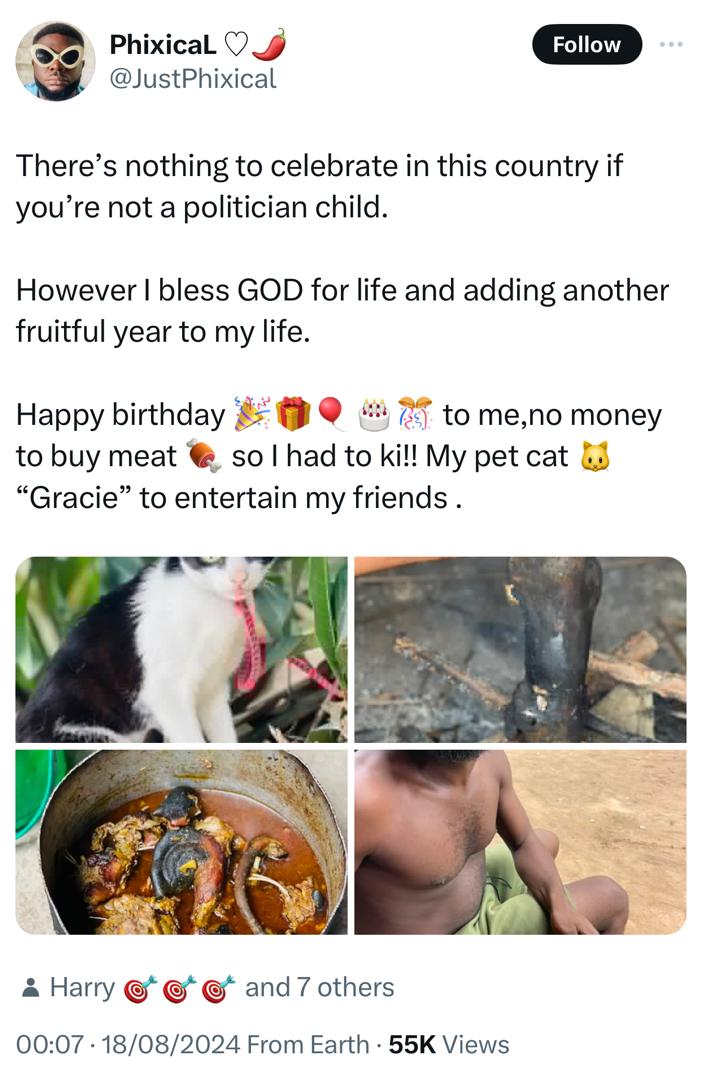
Task: Click the PhixicaL display name
Action: 162,44
